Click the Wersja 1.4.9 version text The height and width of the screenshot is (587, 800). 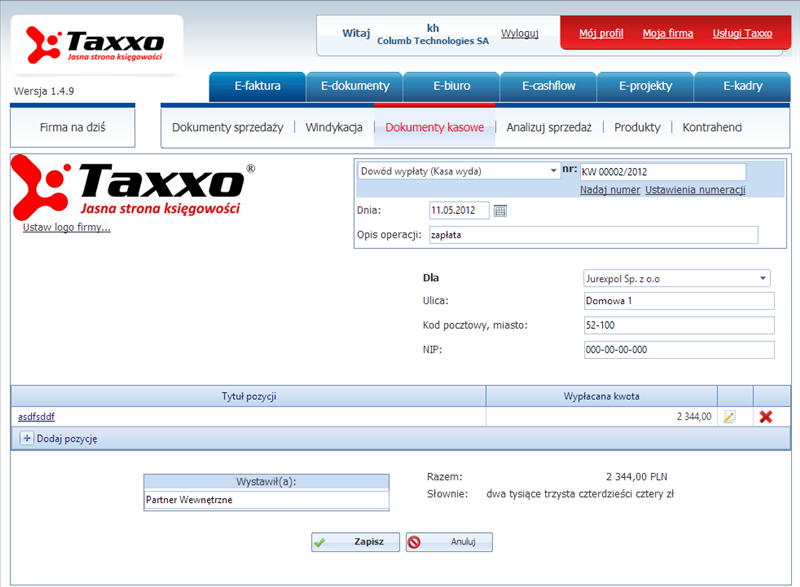(x=44, y=91)
